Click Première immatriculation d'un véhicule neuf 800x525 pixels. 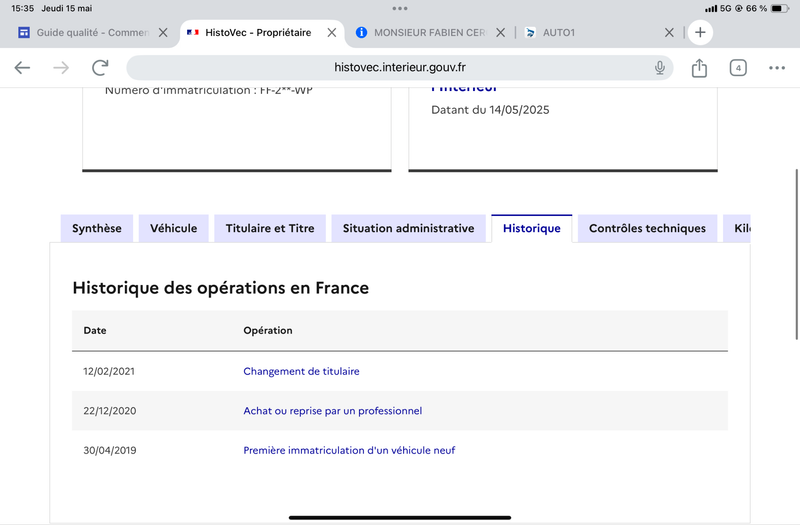tap(349, 450)
